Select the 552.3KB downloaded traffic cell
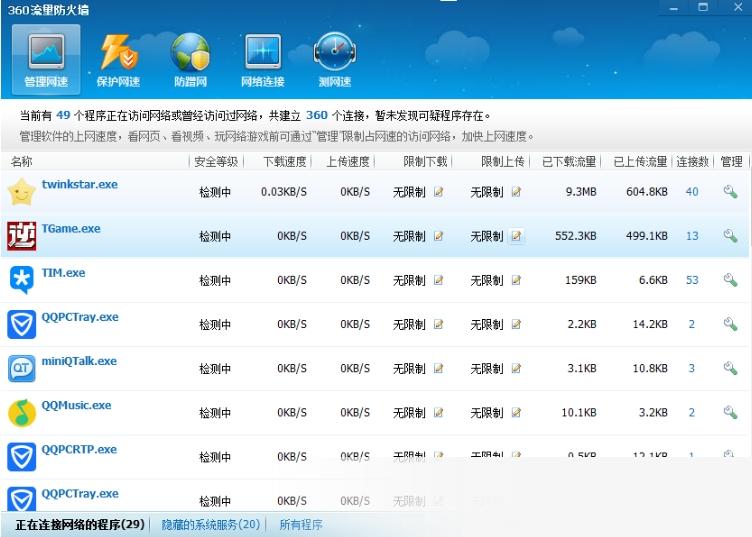Screen dimensions: 752x537 coord(576,236)
